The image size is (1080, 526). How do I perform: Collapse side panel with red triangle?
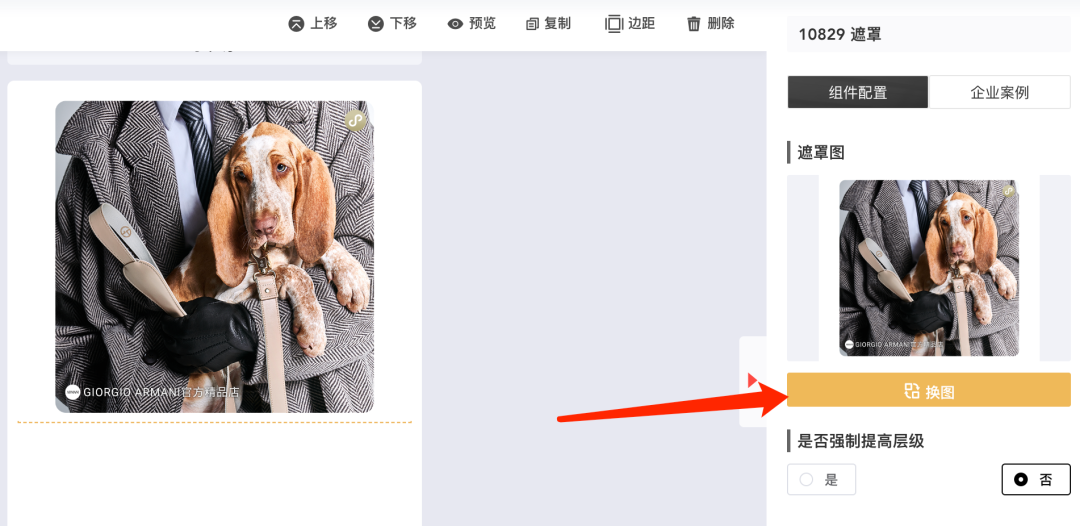pos(753,380)
